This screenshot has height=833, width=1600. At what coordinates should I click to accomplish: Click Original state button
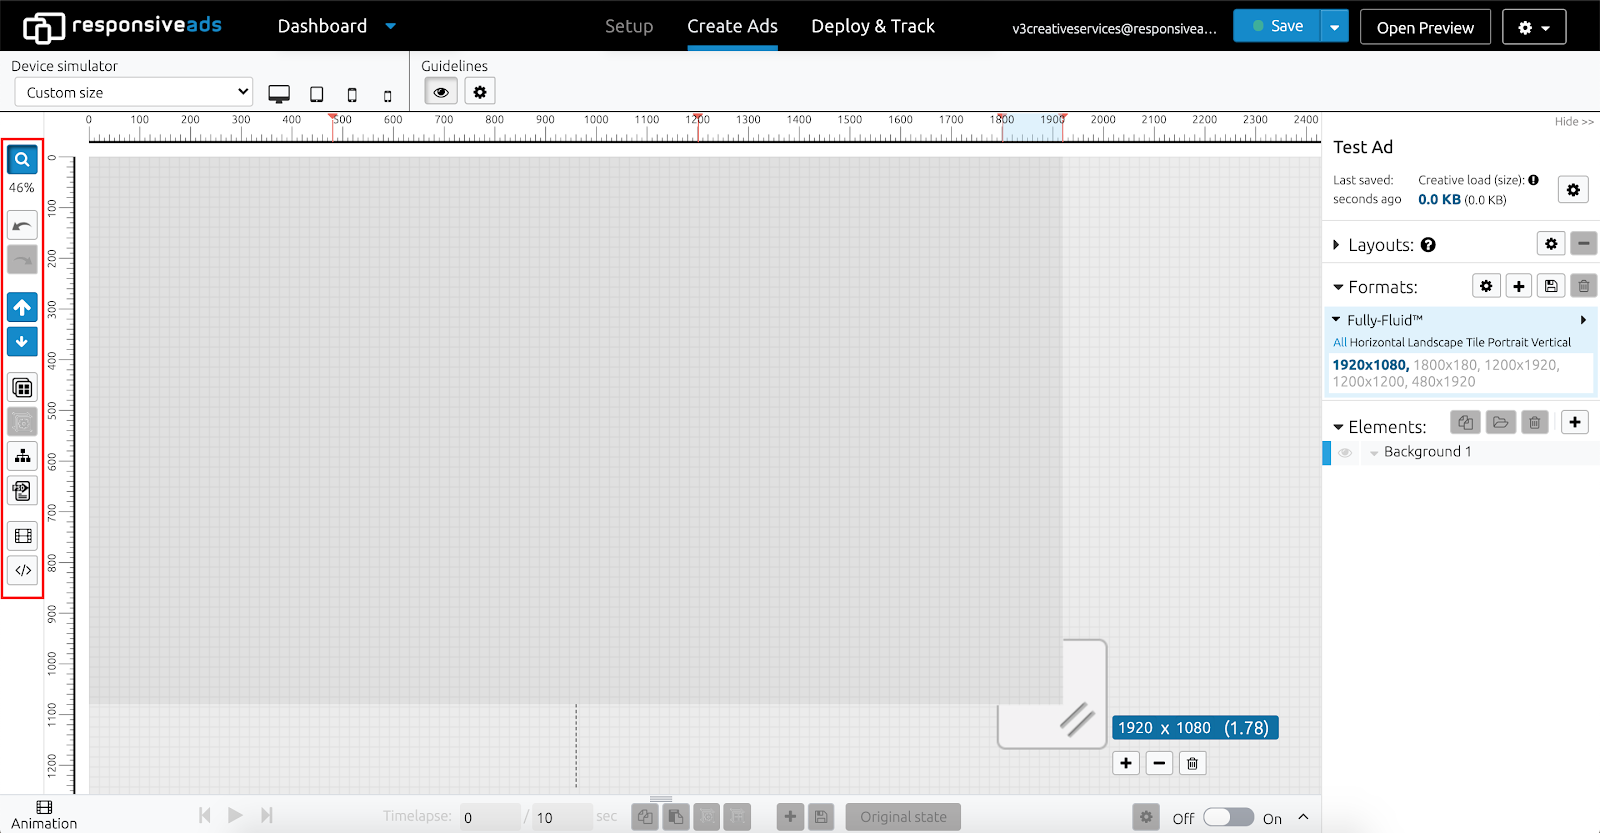coord(903,817)
